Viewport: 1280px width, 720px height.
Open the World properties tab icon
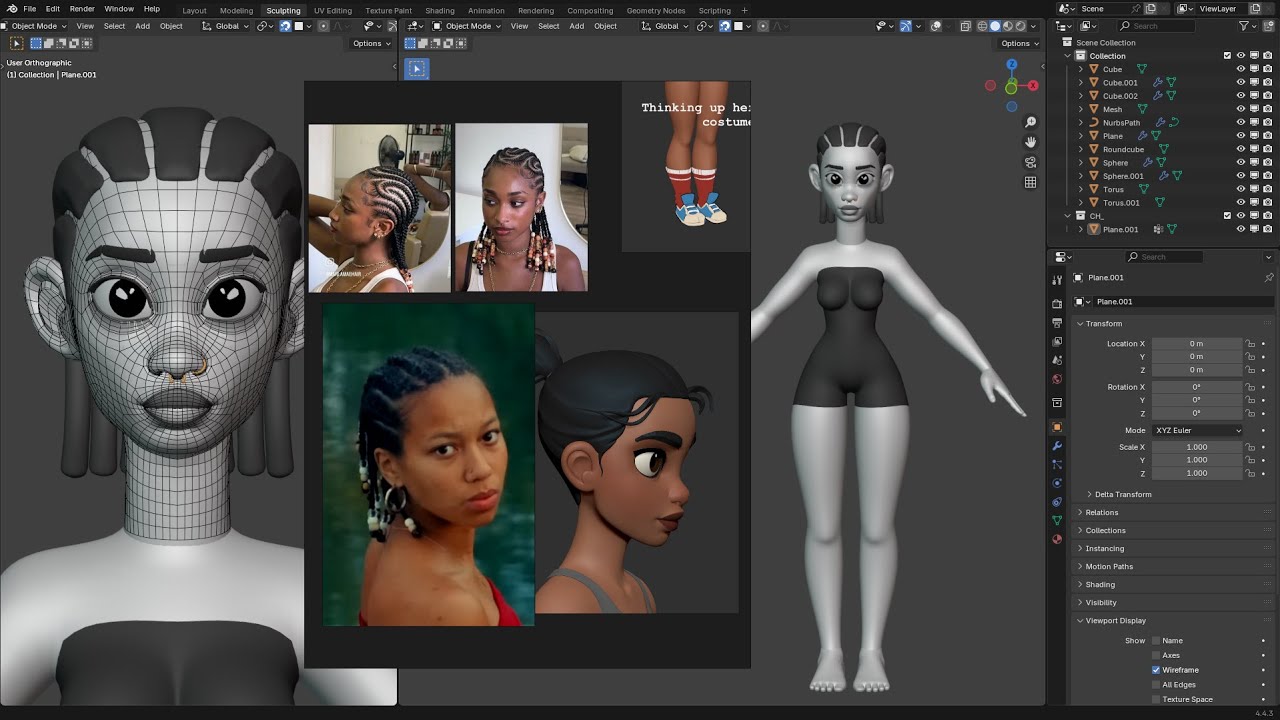point(1057,379)
